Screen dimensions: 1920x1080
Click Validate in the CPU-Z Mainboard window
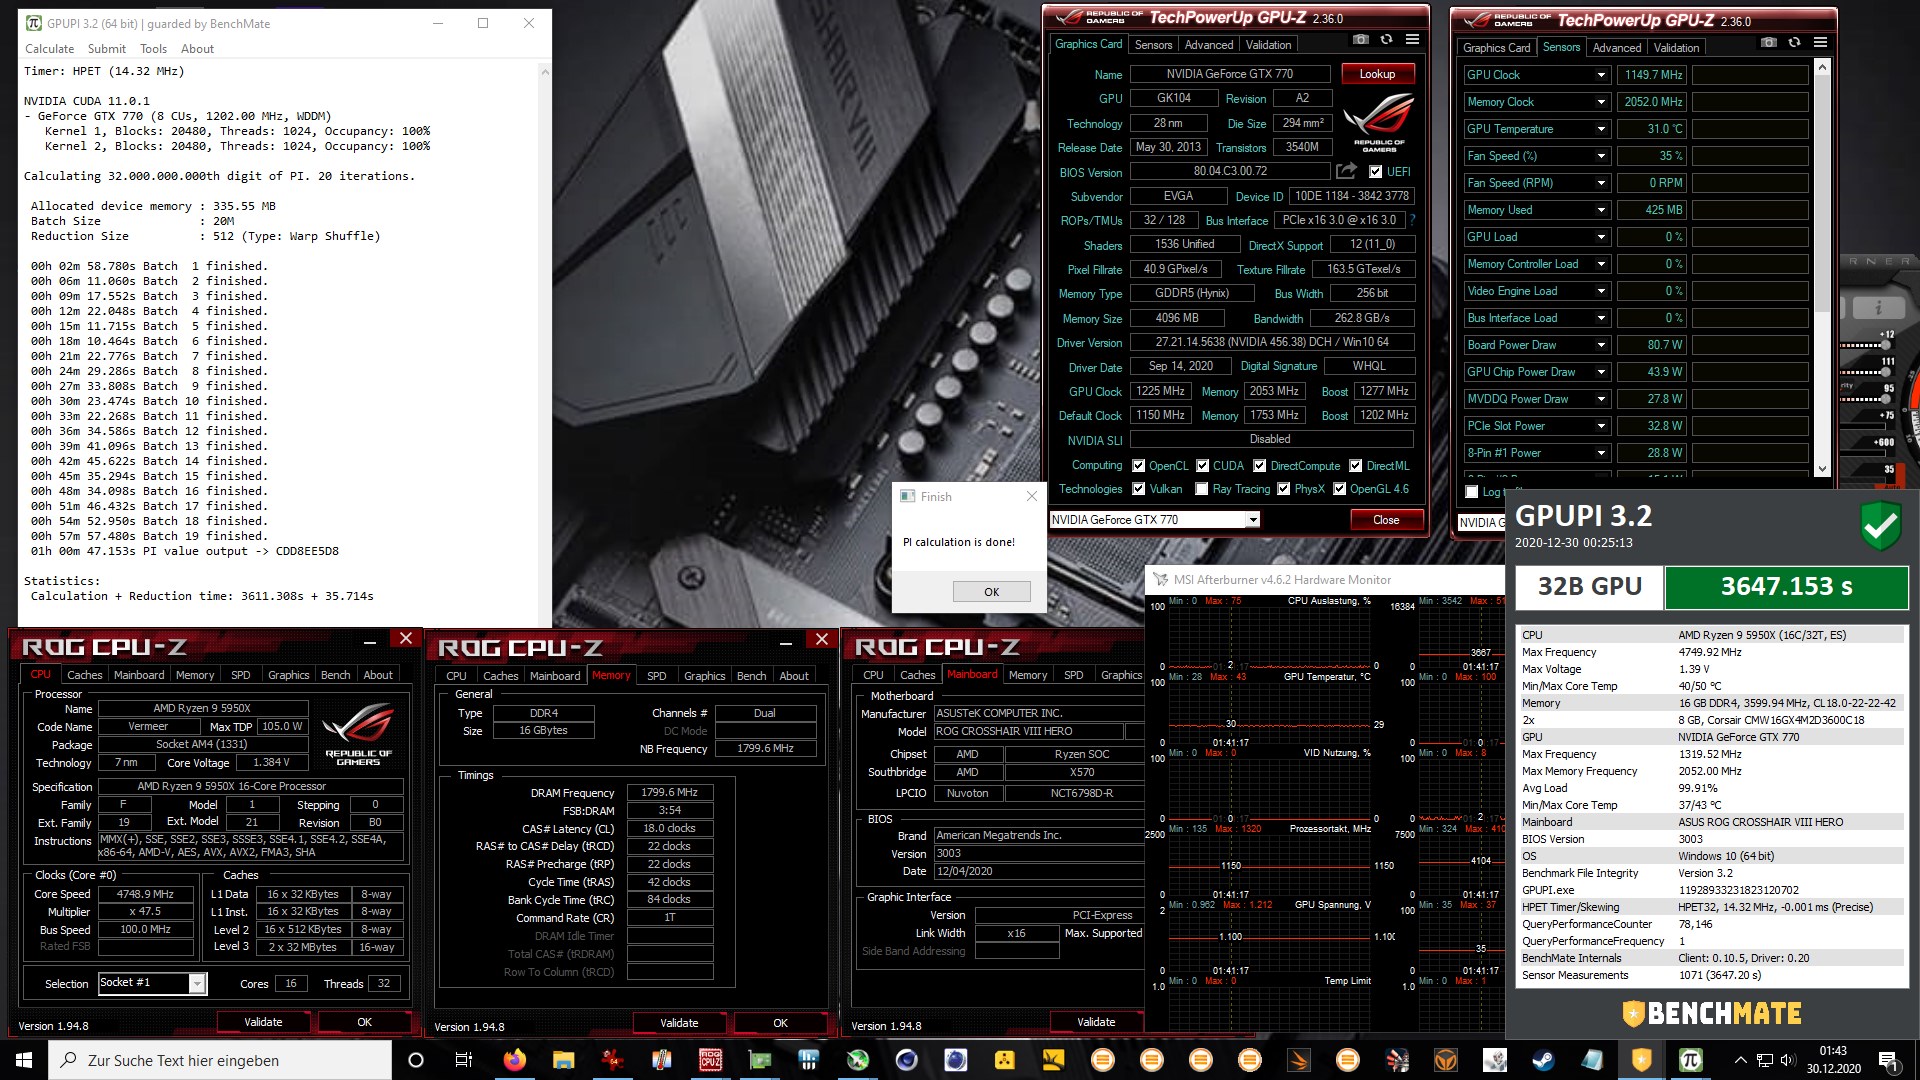coord(1096,1022)
